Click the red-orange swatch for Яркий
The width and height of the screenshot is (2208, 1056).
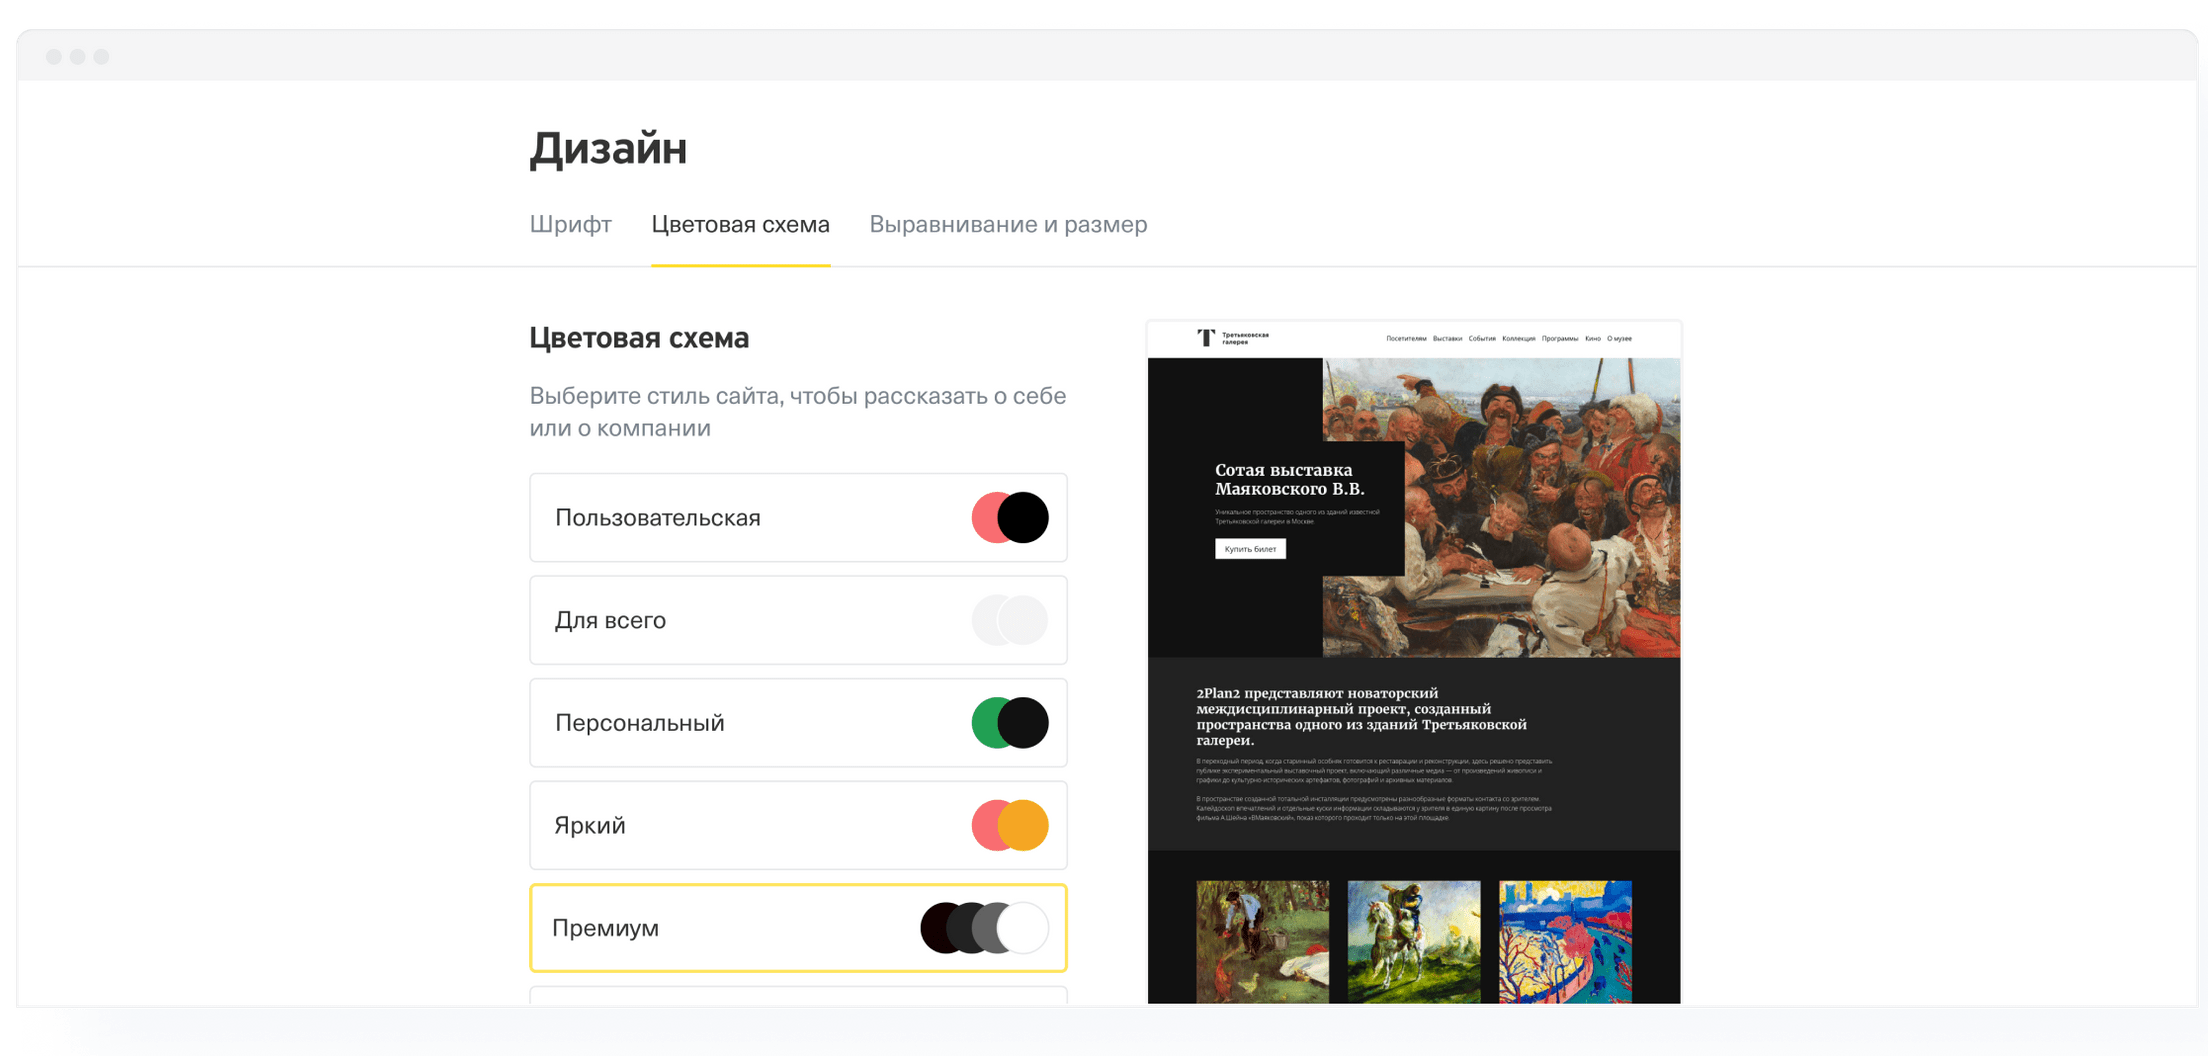[1010, 825]
